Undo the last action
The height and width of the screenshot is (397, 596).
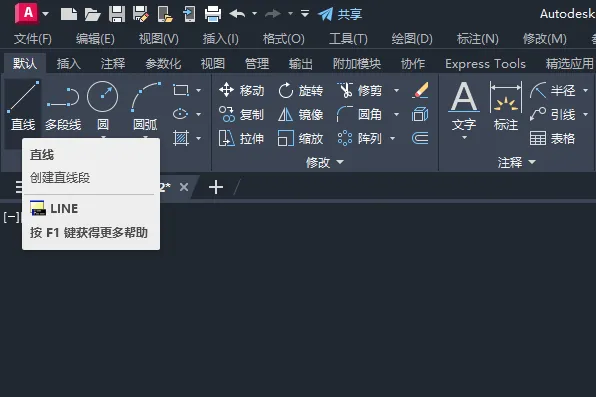(237, 14)
